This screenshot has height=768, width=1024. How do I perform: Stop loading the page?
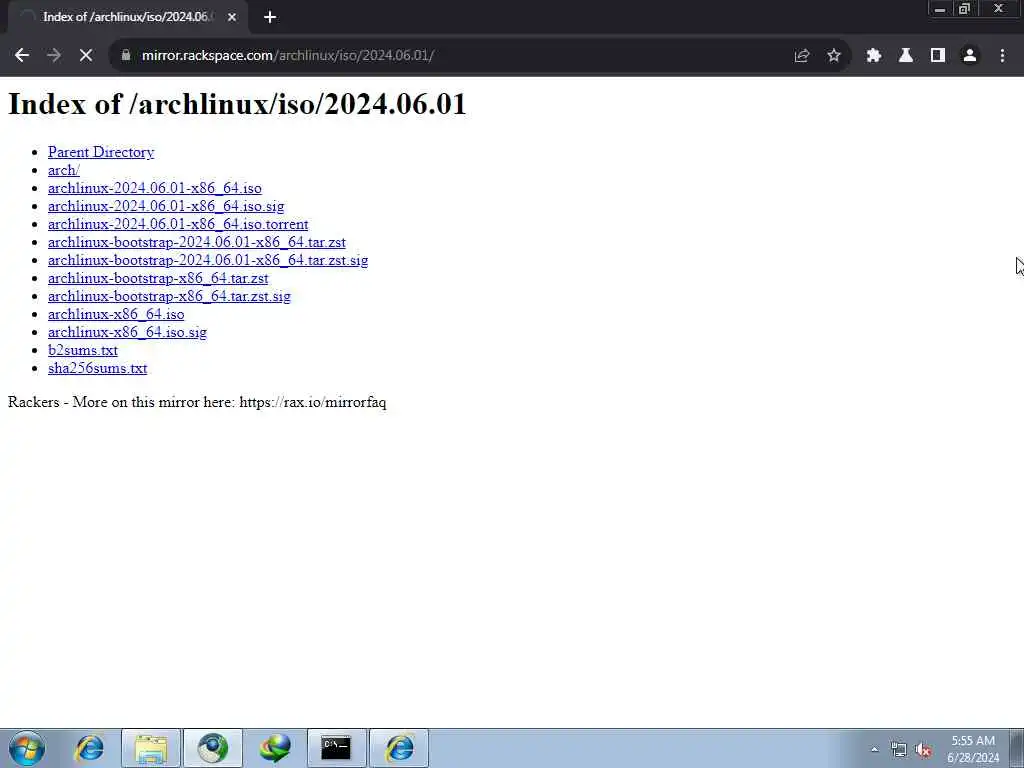(86, 56)
